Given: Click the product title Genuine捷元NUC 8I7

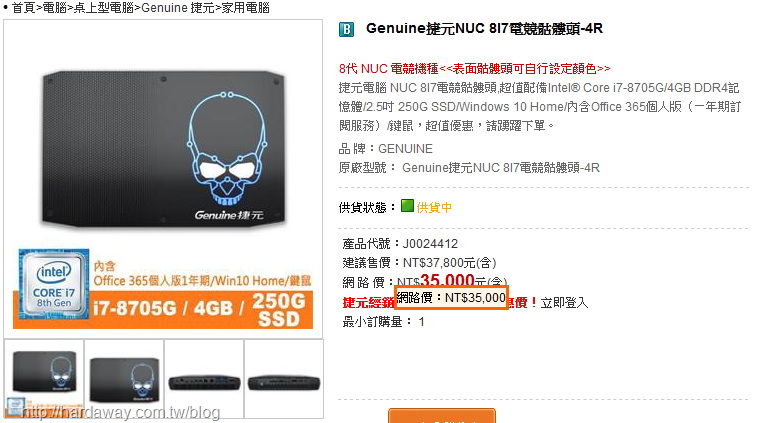Looking at the screenshot, I should click(484, 29).
